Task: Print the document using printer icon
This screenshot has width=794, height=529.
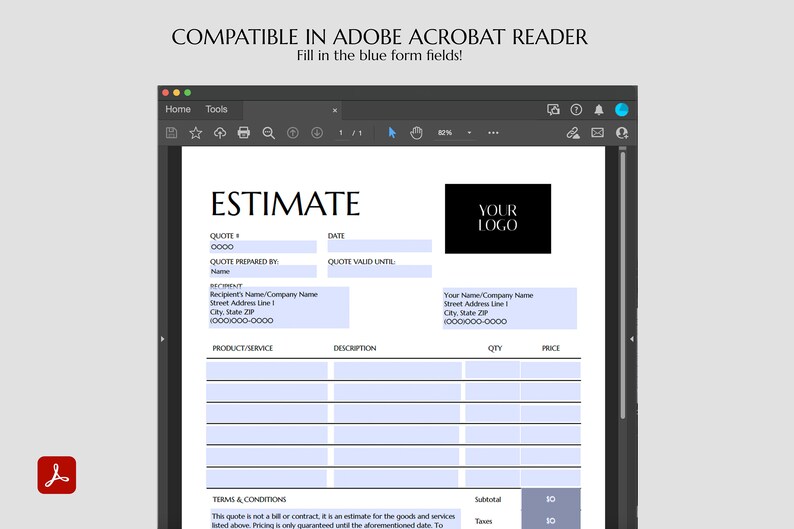Action: 244,133
